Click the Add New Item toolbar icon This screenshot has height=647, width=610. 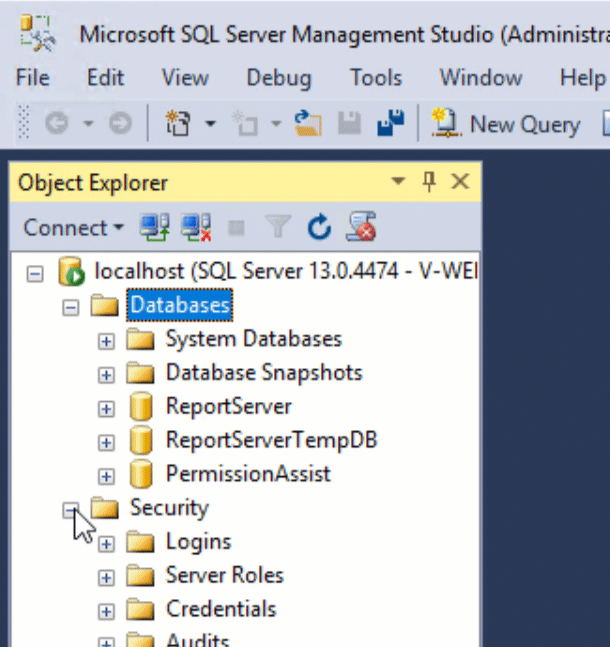(x=244, y=123)
